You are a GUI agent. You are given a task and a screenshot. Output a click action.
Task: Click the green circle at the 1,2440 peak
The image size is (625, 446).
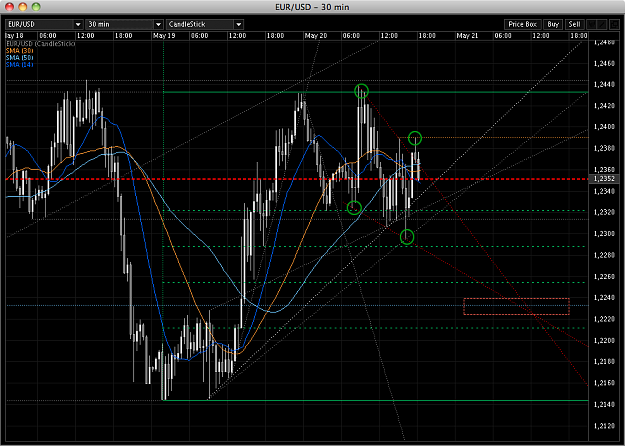pyautogui.click(x=361, y=91)
